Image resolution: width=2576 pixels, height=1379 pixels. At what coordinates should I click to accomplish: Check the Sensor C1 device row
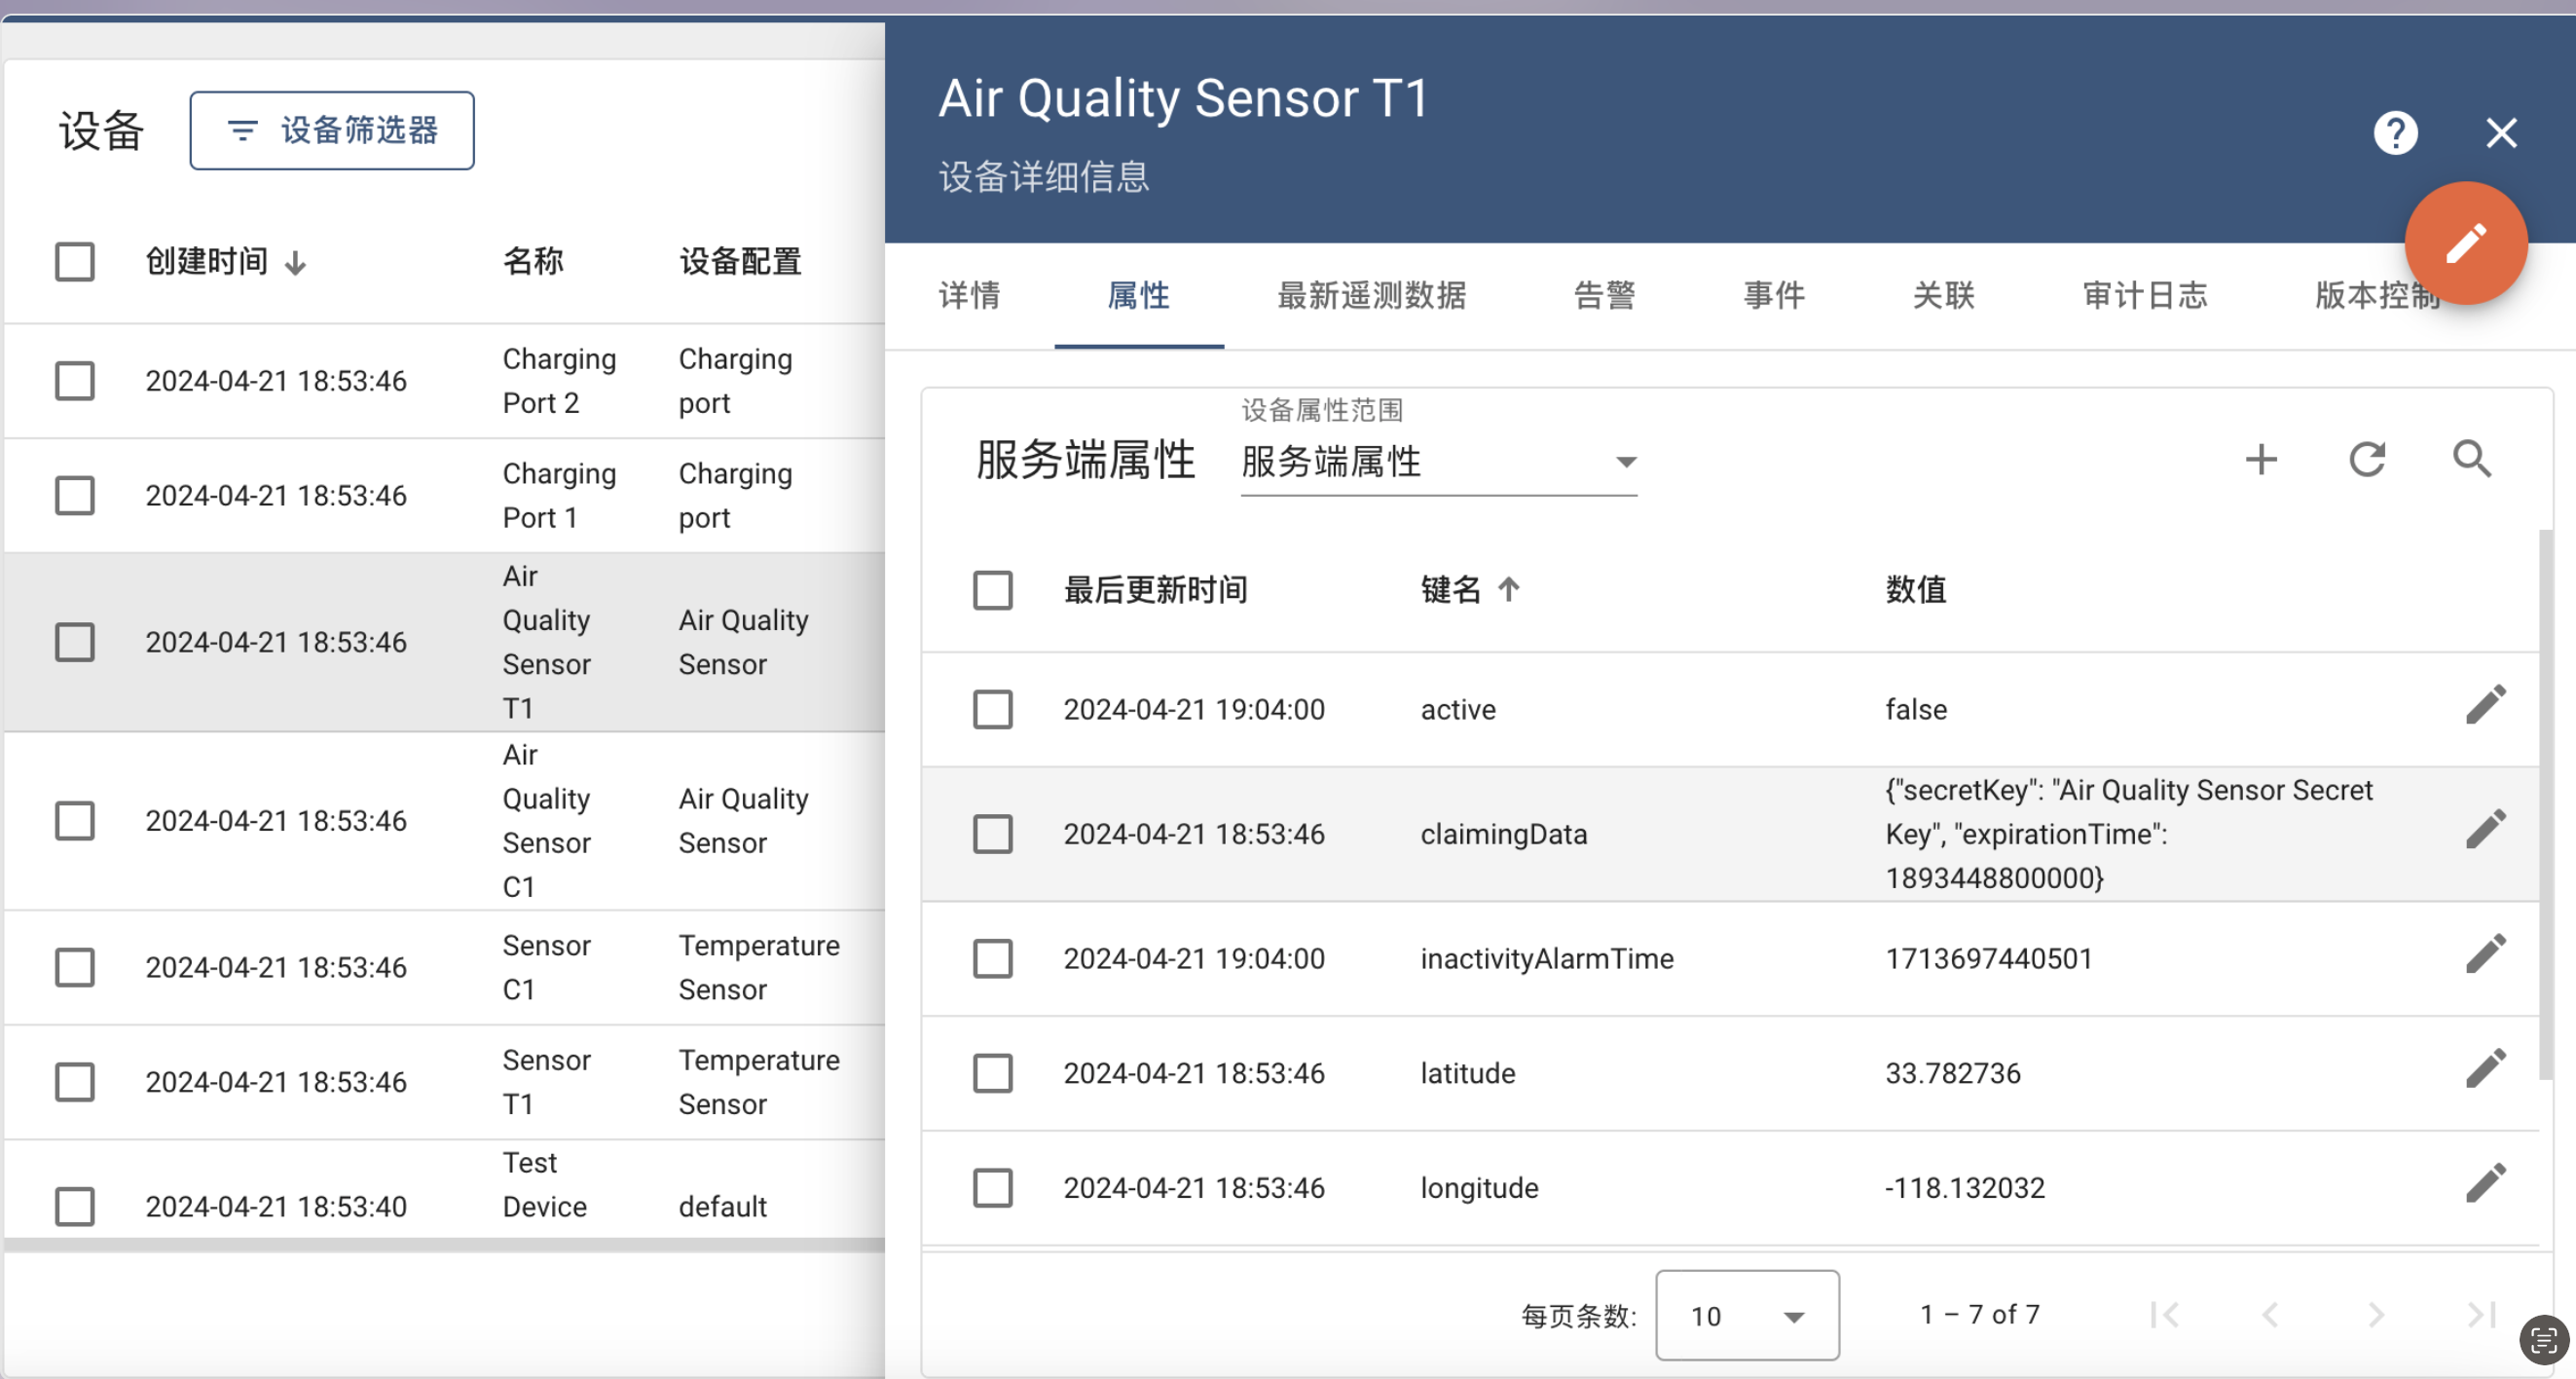(75, 968)
